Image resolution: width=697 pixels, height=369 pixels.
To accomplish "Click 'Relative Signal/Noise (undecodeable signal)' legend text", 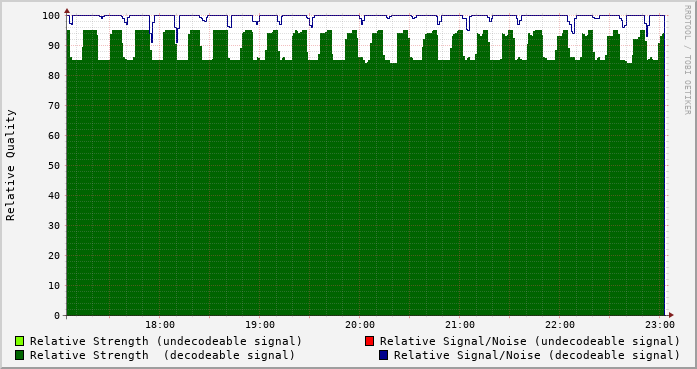I will [x=529, y=341].
